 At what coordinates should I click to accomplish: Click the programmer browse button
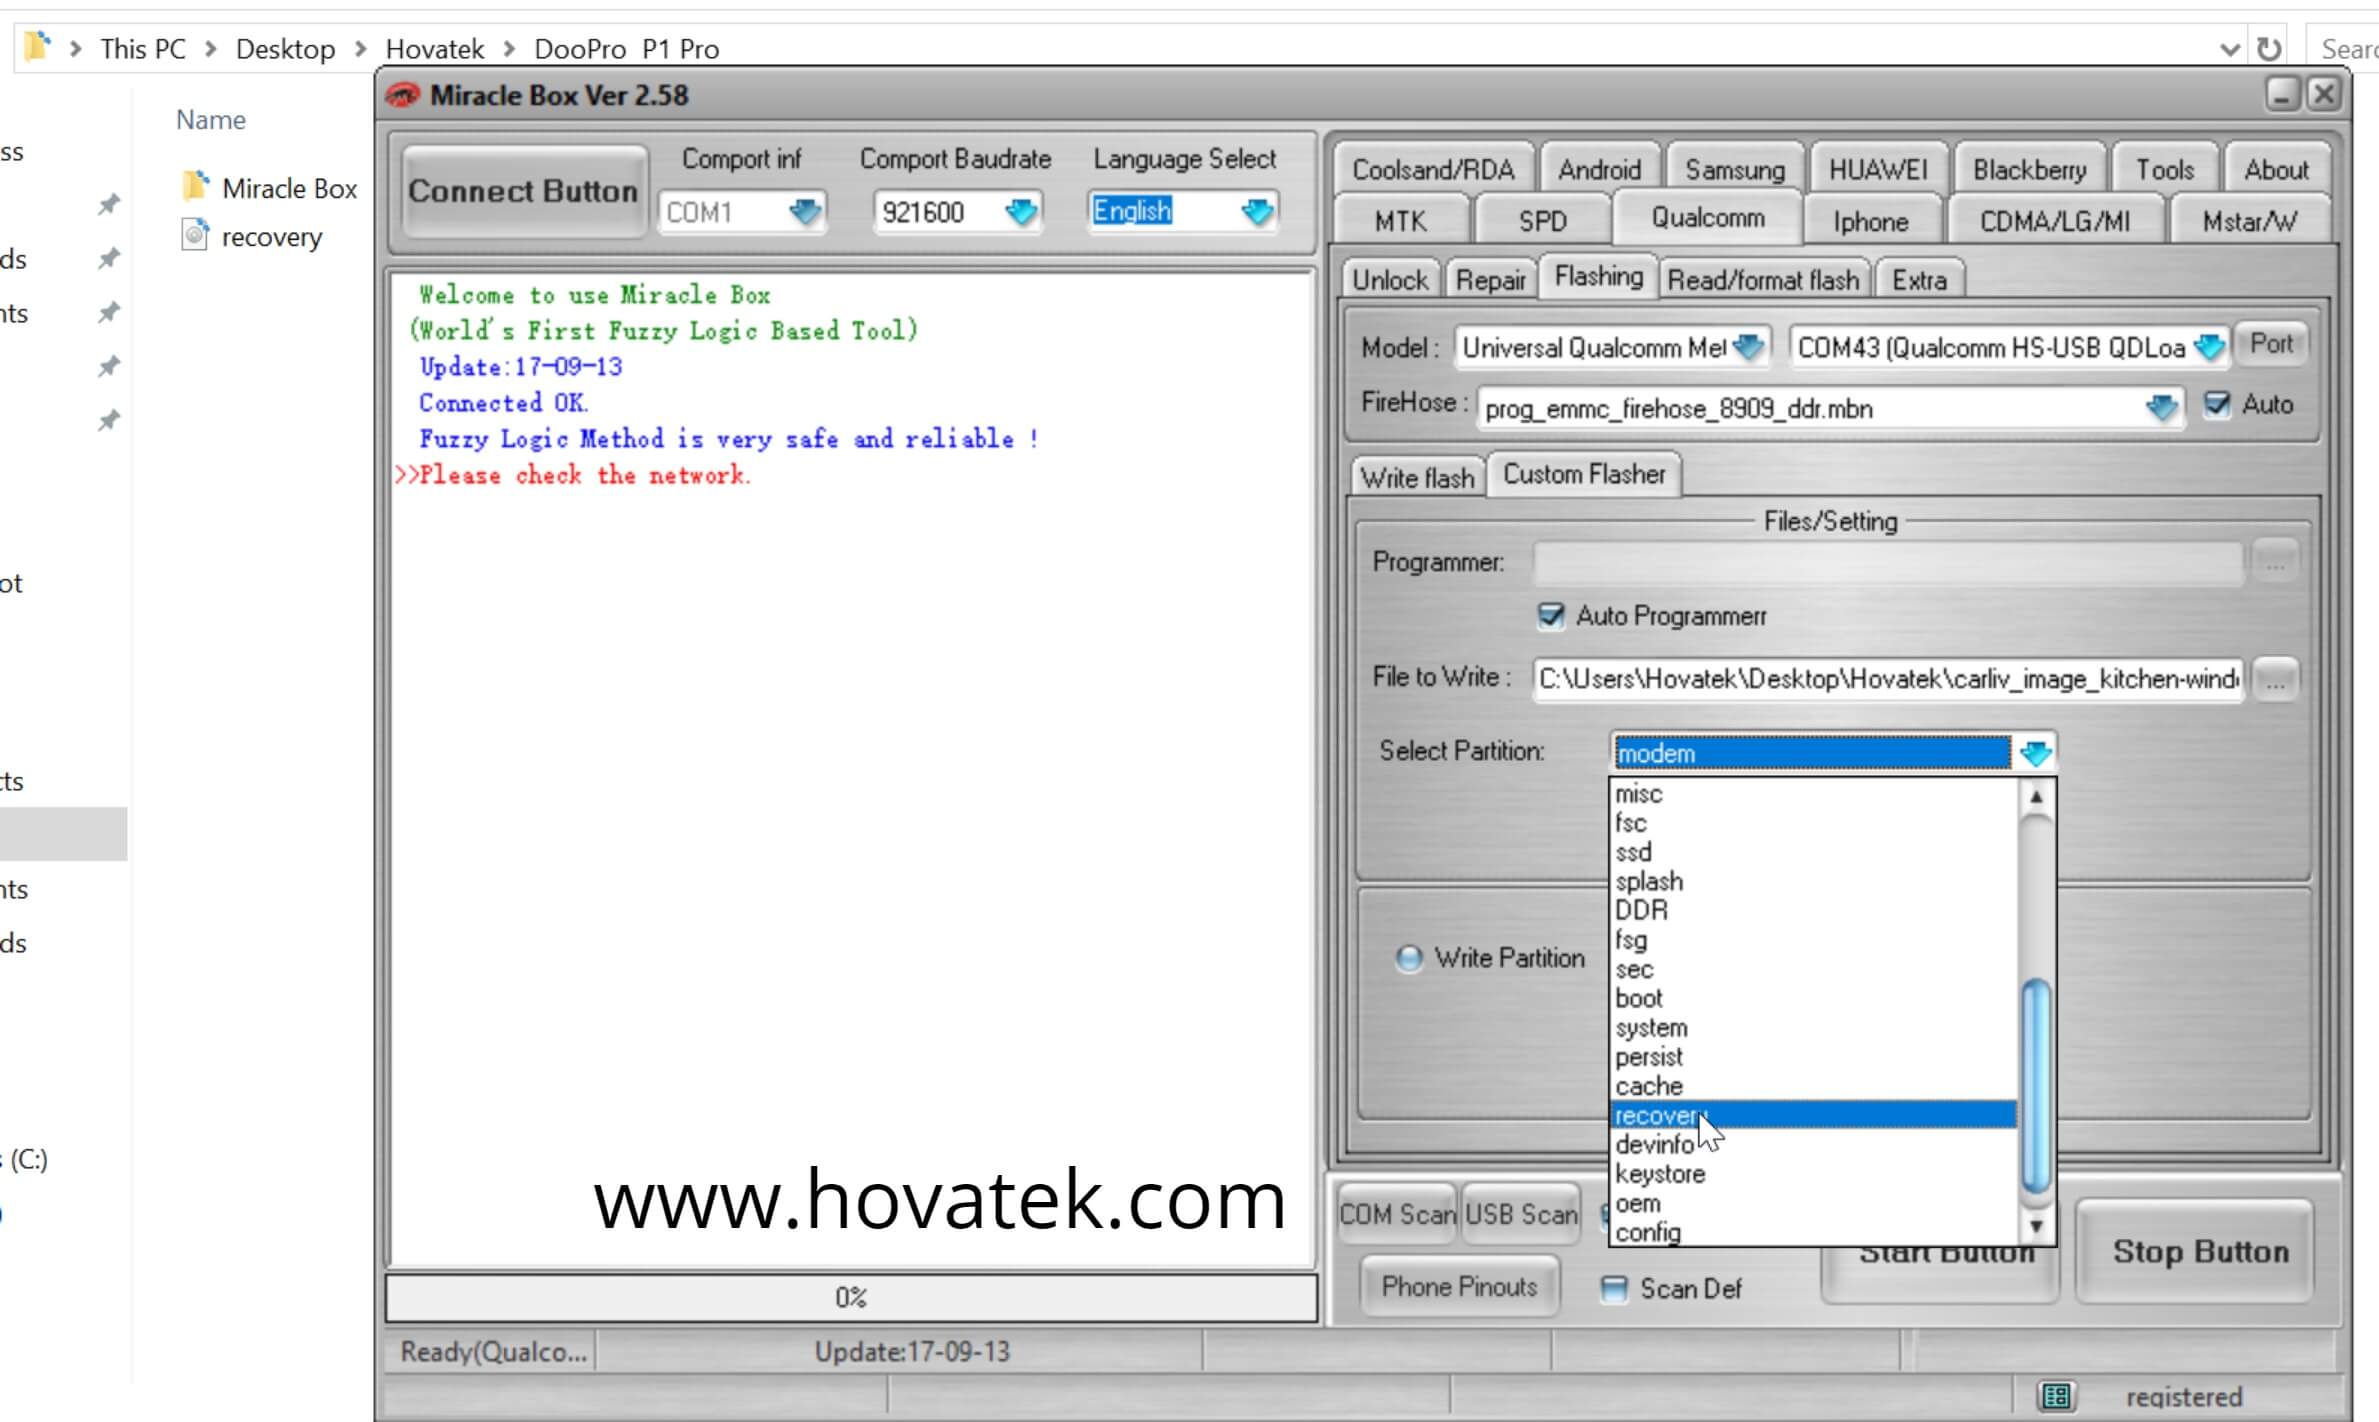[x=2275, y=563]
